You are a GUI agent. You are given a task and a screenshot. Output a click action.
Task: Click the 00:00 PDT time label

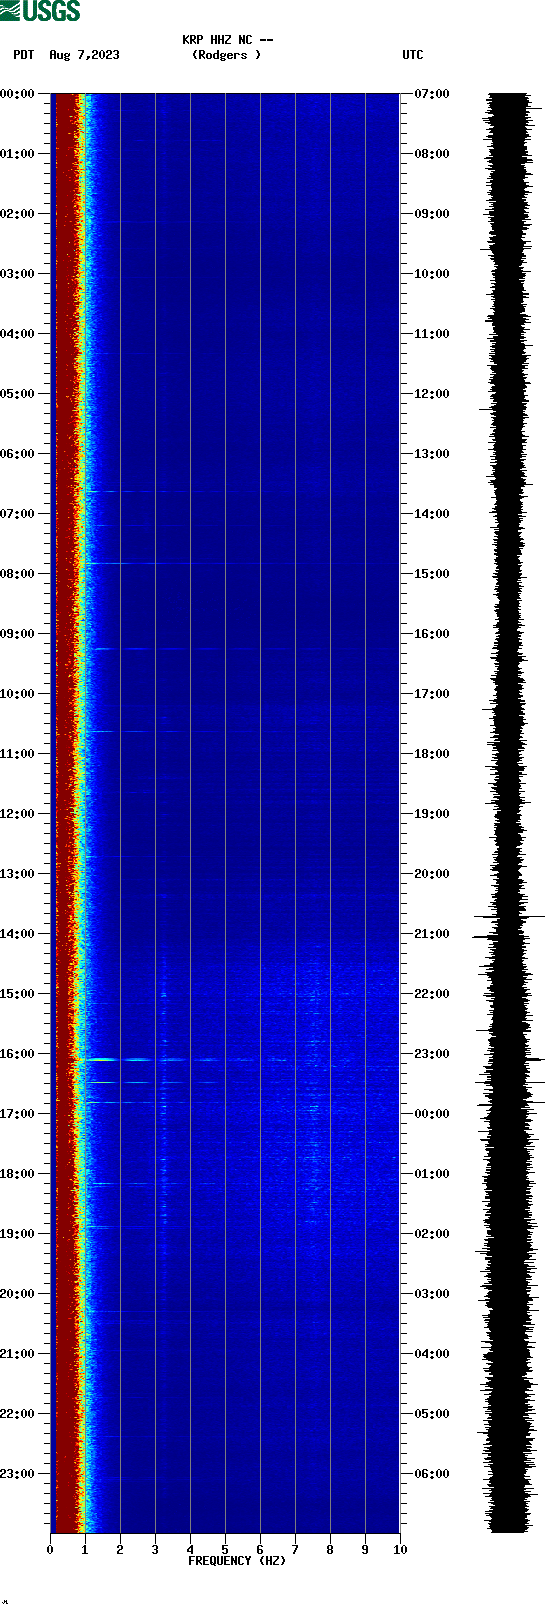tap(18, 94)
